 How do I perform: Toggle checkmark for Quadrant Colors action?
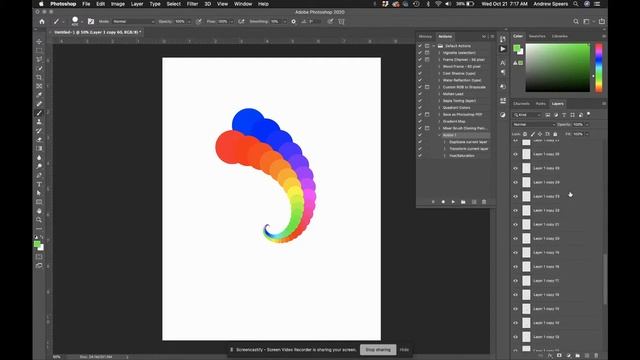(420, 108)
